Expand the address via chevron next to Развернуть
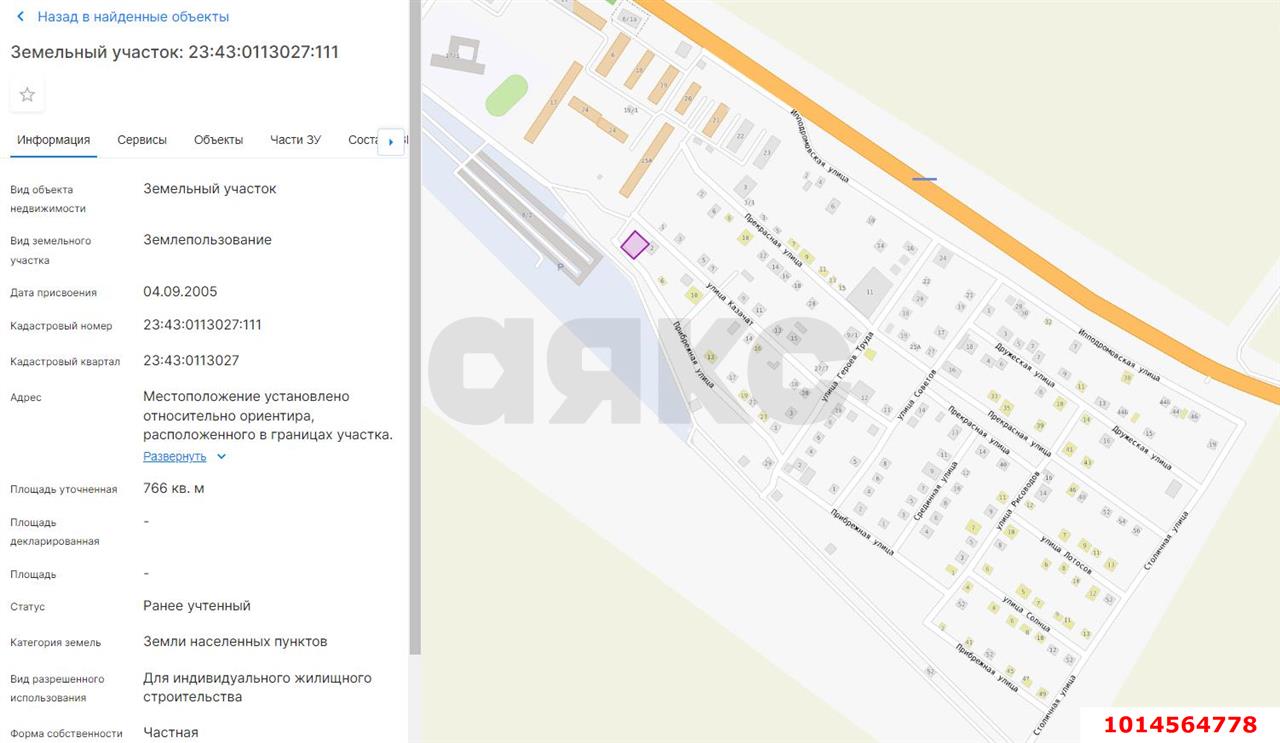The height and width of the screenshot is (743, 1280). point(222,457)
